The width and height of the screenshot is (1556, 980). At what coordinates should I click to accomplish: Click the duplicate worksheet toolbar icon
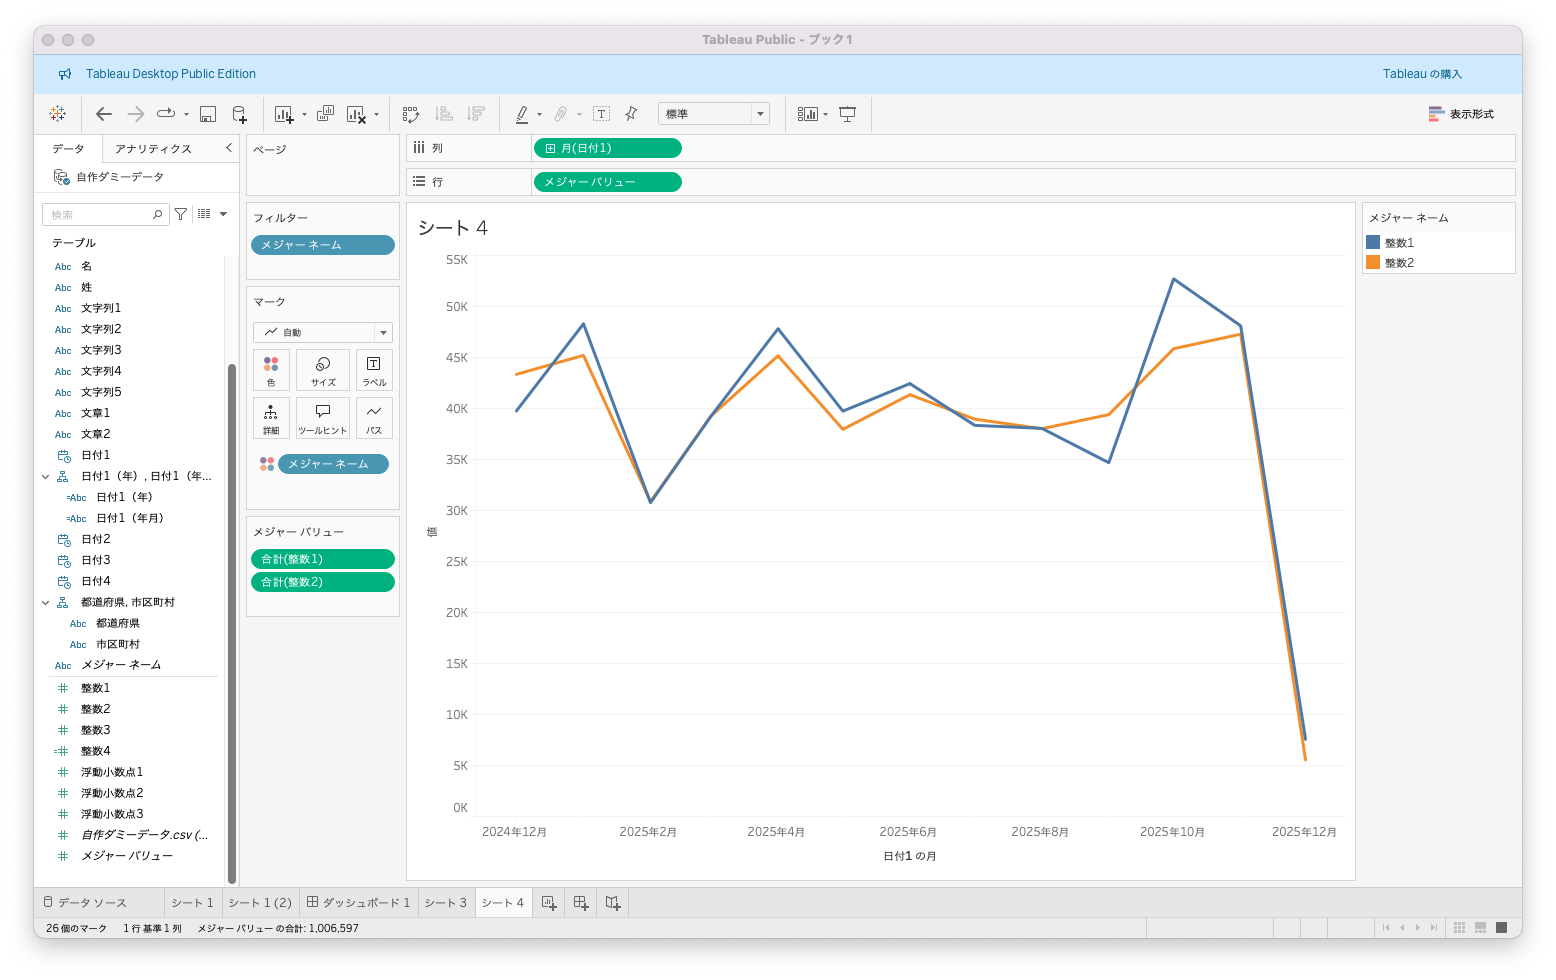[325, 114]
